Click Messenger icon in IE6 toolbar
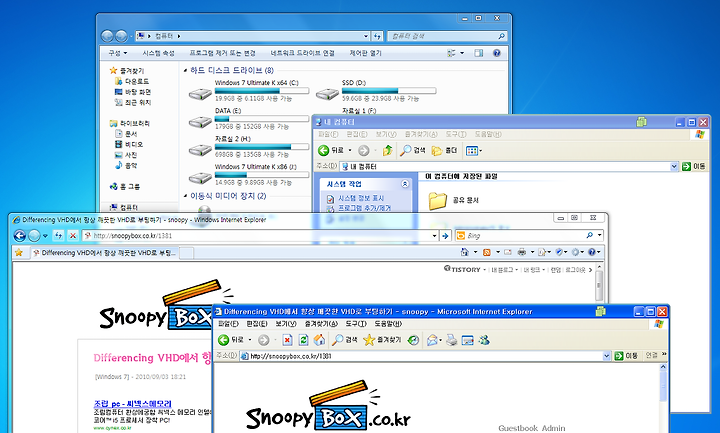This screenshot has height=433, width=720. coord(484,340)
